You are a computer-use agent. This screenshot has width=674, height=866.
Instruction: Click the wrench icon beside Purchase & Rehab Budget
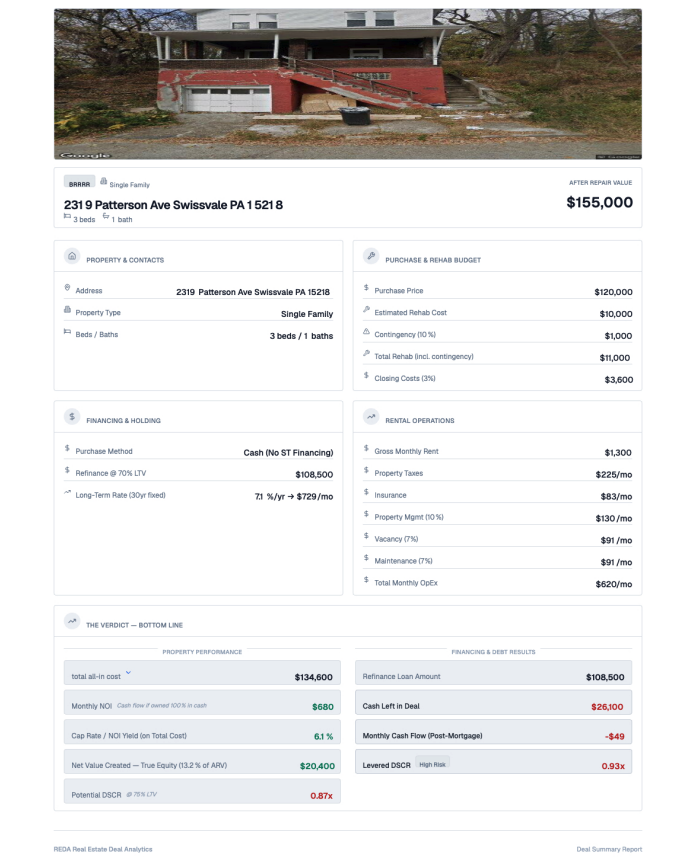[371, 256]
